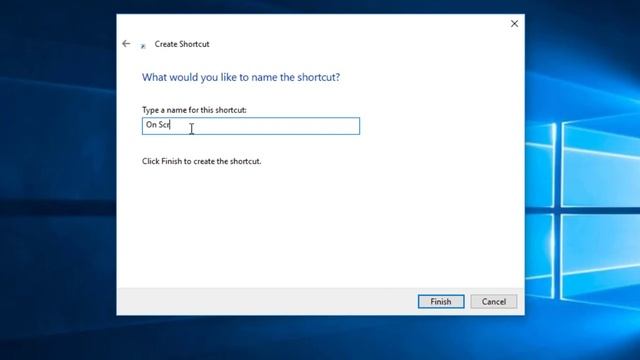Close the Create Shortcut dialog
Viewport: 640px width, 360px height.
[x=514, y=24]
